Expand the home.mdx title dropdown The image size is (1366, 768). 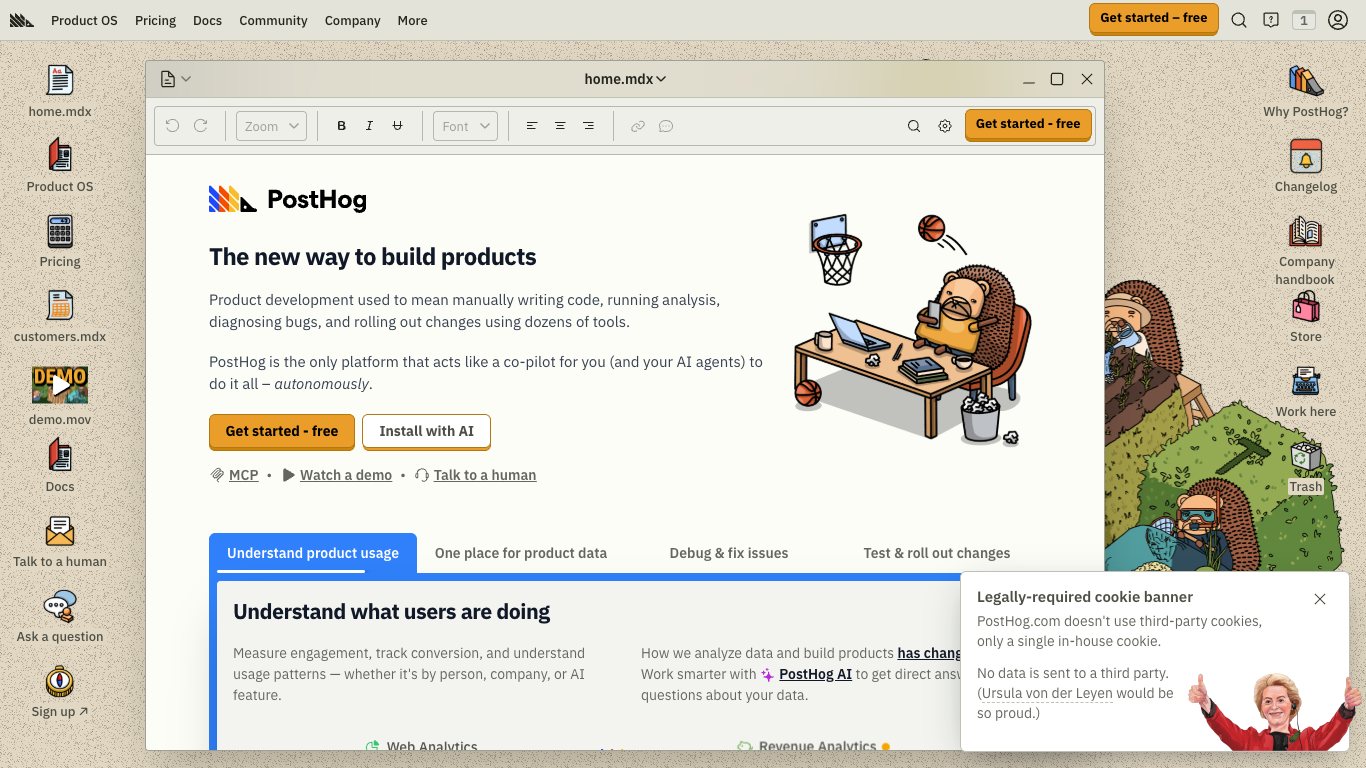tap(626, 79)
